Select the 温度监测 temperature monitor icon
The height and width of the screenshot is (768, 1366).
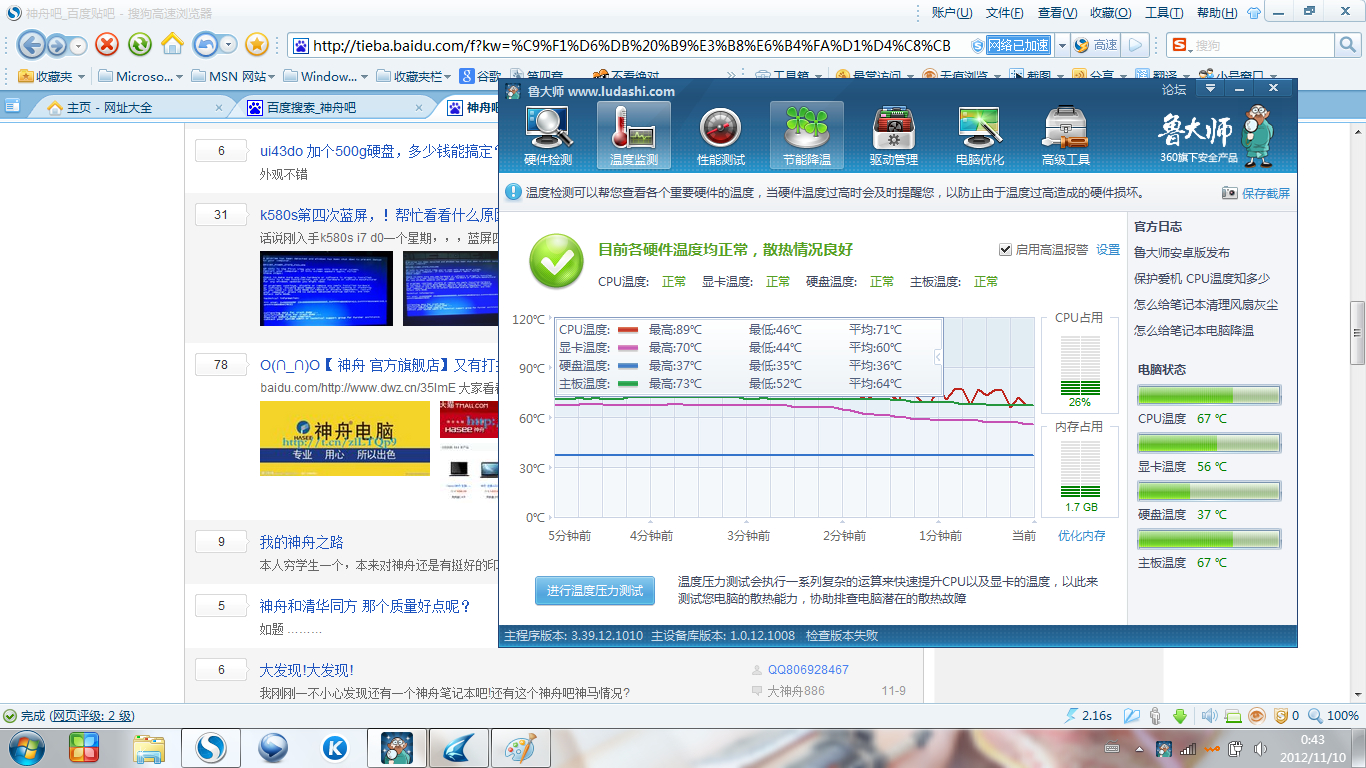634,135
